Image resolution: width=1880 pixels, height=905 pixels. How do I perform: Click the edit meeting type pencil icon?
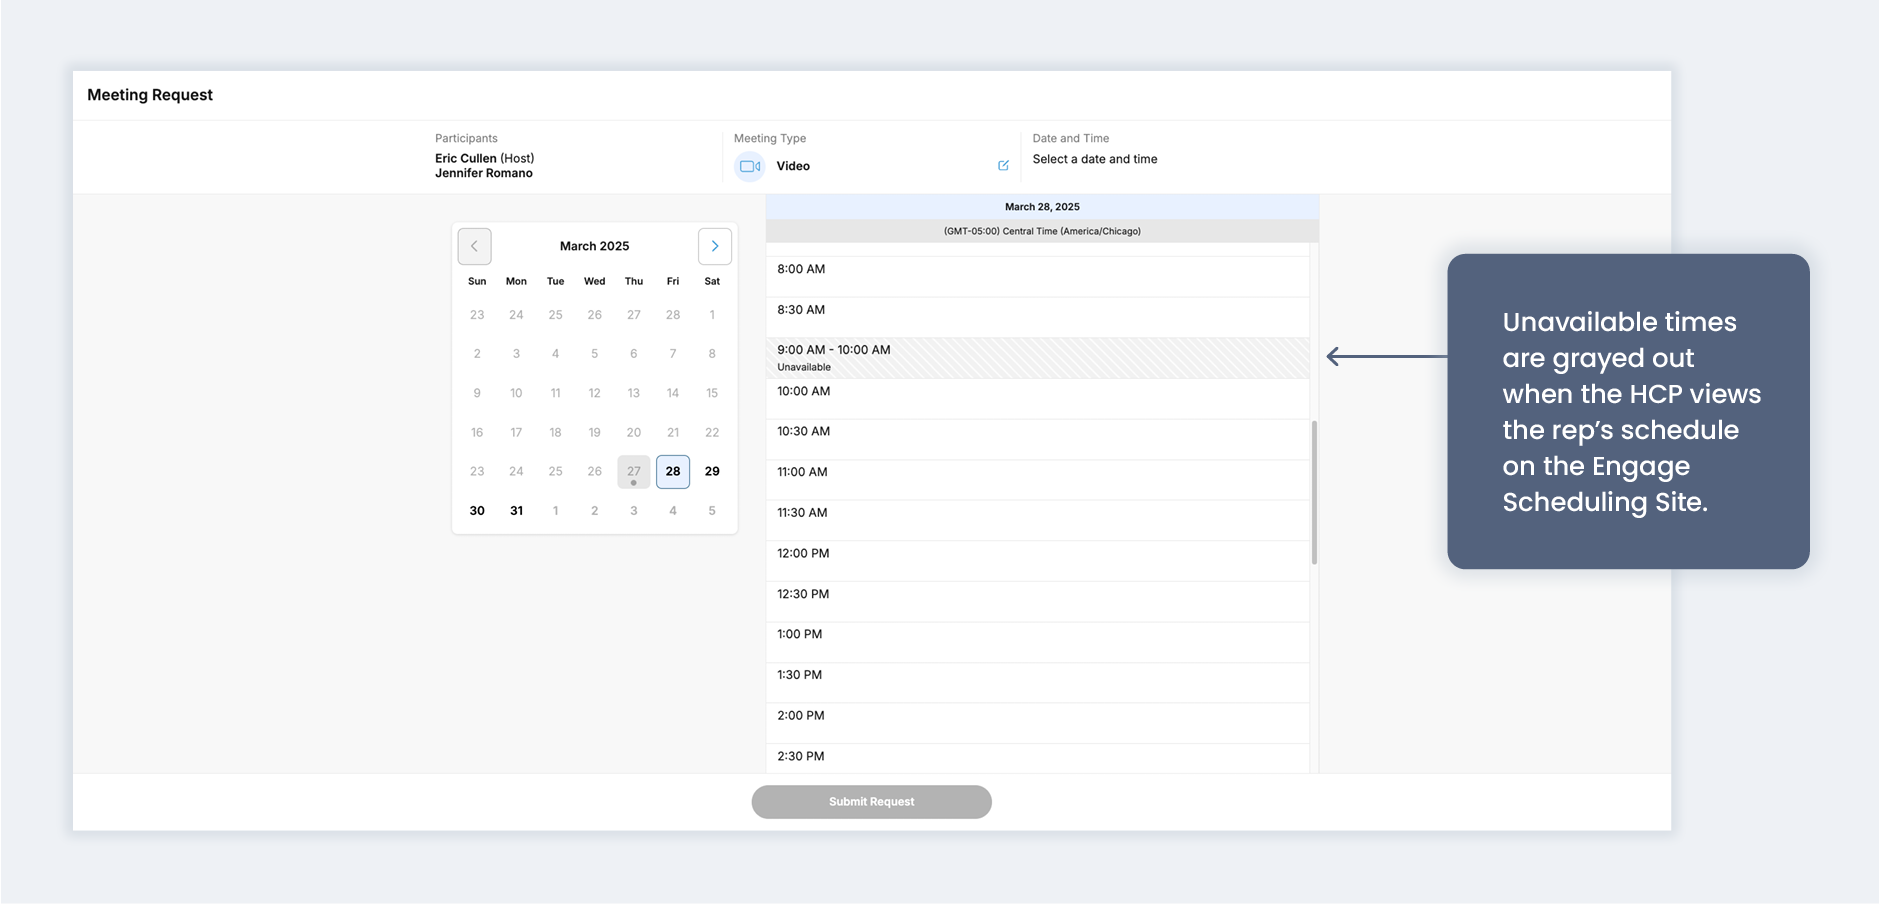tap(1003, 166)
